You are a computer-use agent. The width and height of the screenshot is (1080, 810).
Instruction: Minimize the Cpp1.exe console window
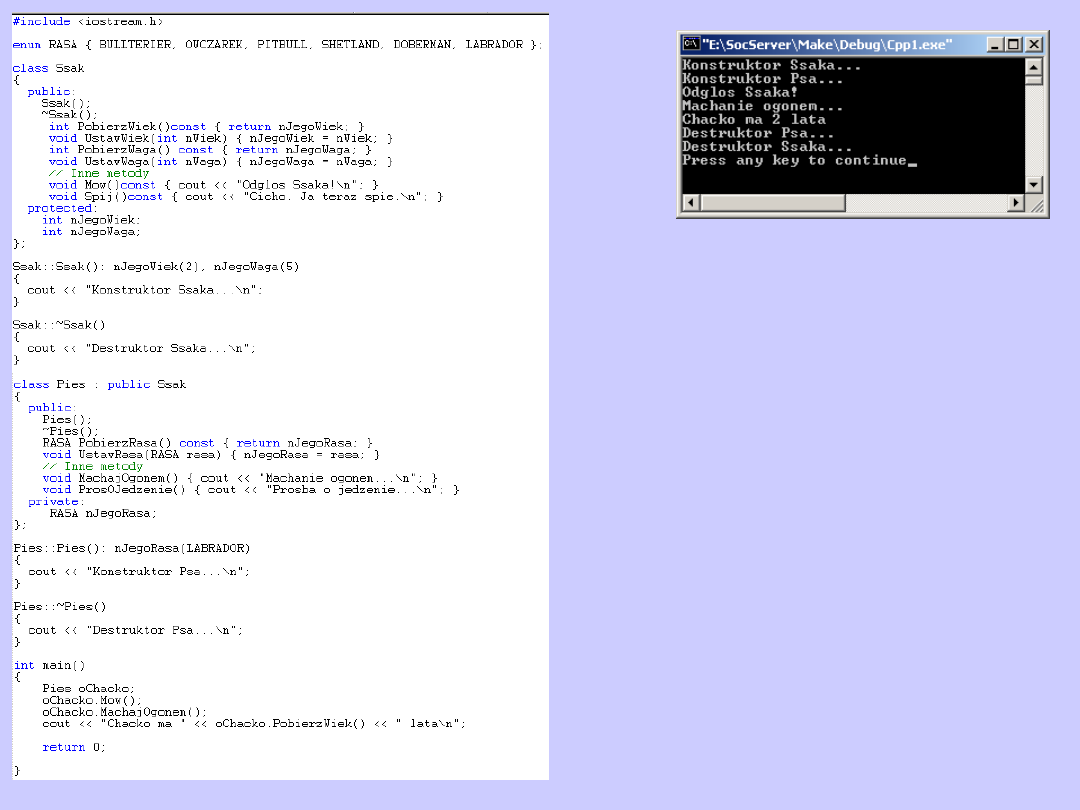994,45
